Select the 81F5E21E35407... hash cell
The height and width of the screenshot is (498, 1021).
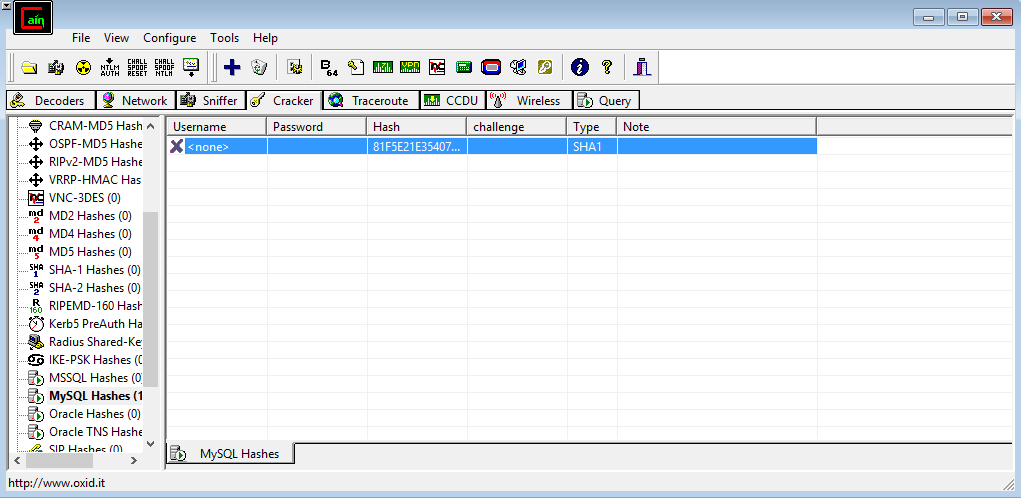point(417,146)
